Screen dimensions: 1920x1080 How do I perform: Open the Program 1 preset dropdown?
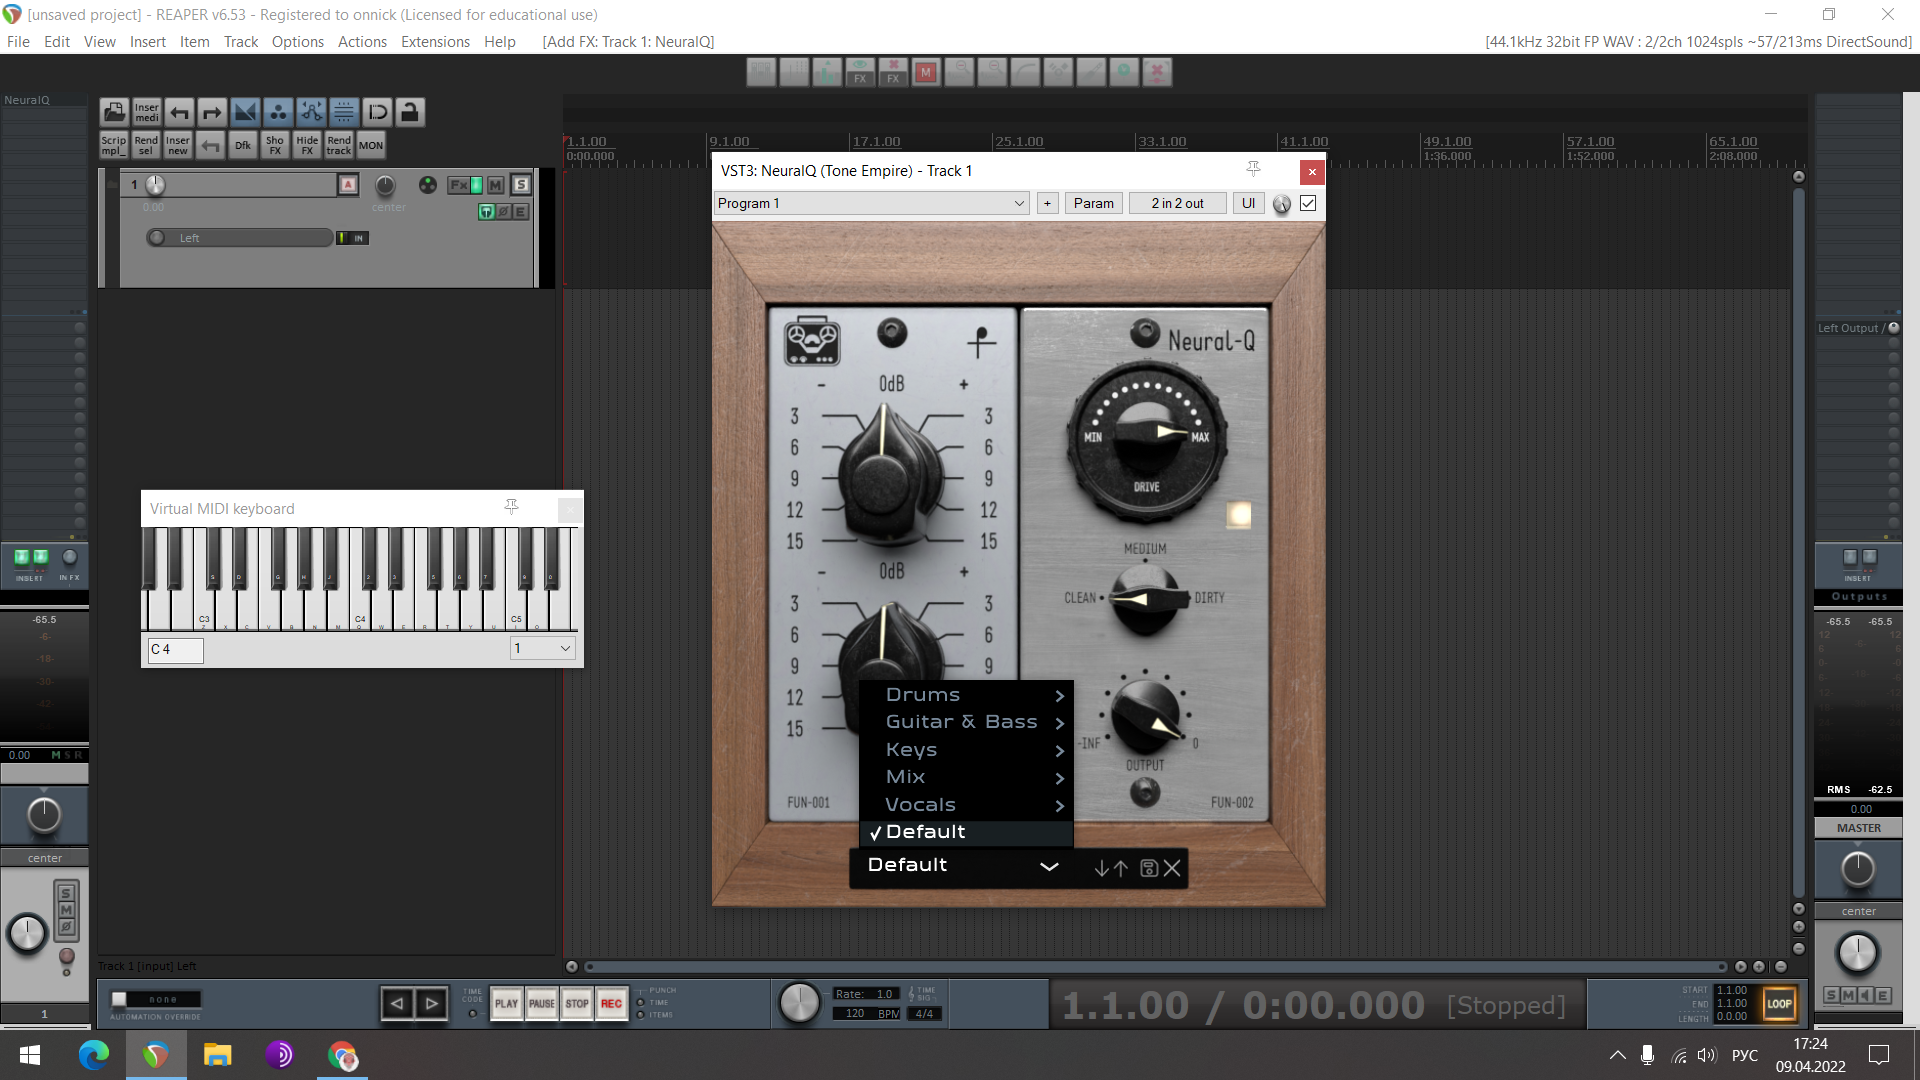(872, 203)
